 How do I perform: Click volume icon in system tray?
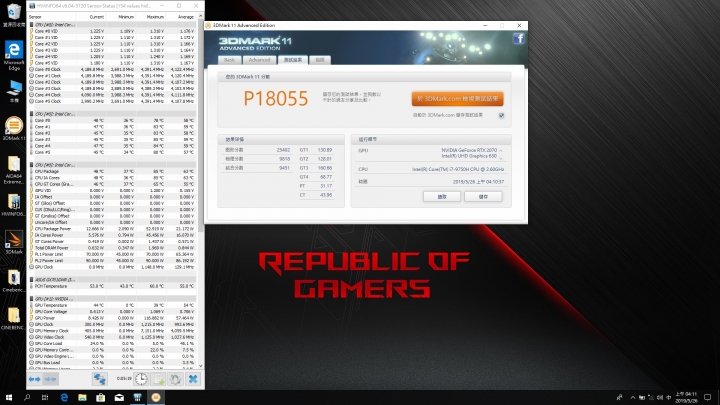pyautogui.click(x=660, y=397)
